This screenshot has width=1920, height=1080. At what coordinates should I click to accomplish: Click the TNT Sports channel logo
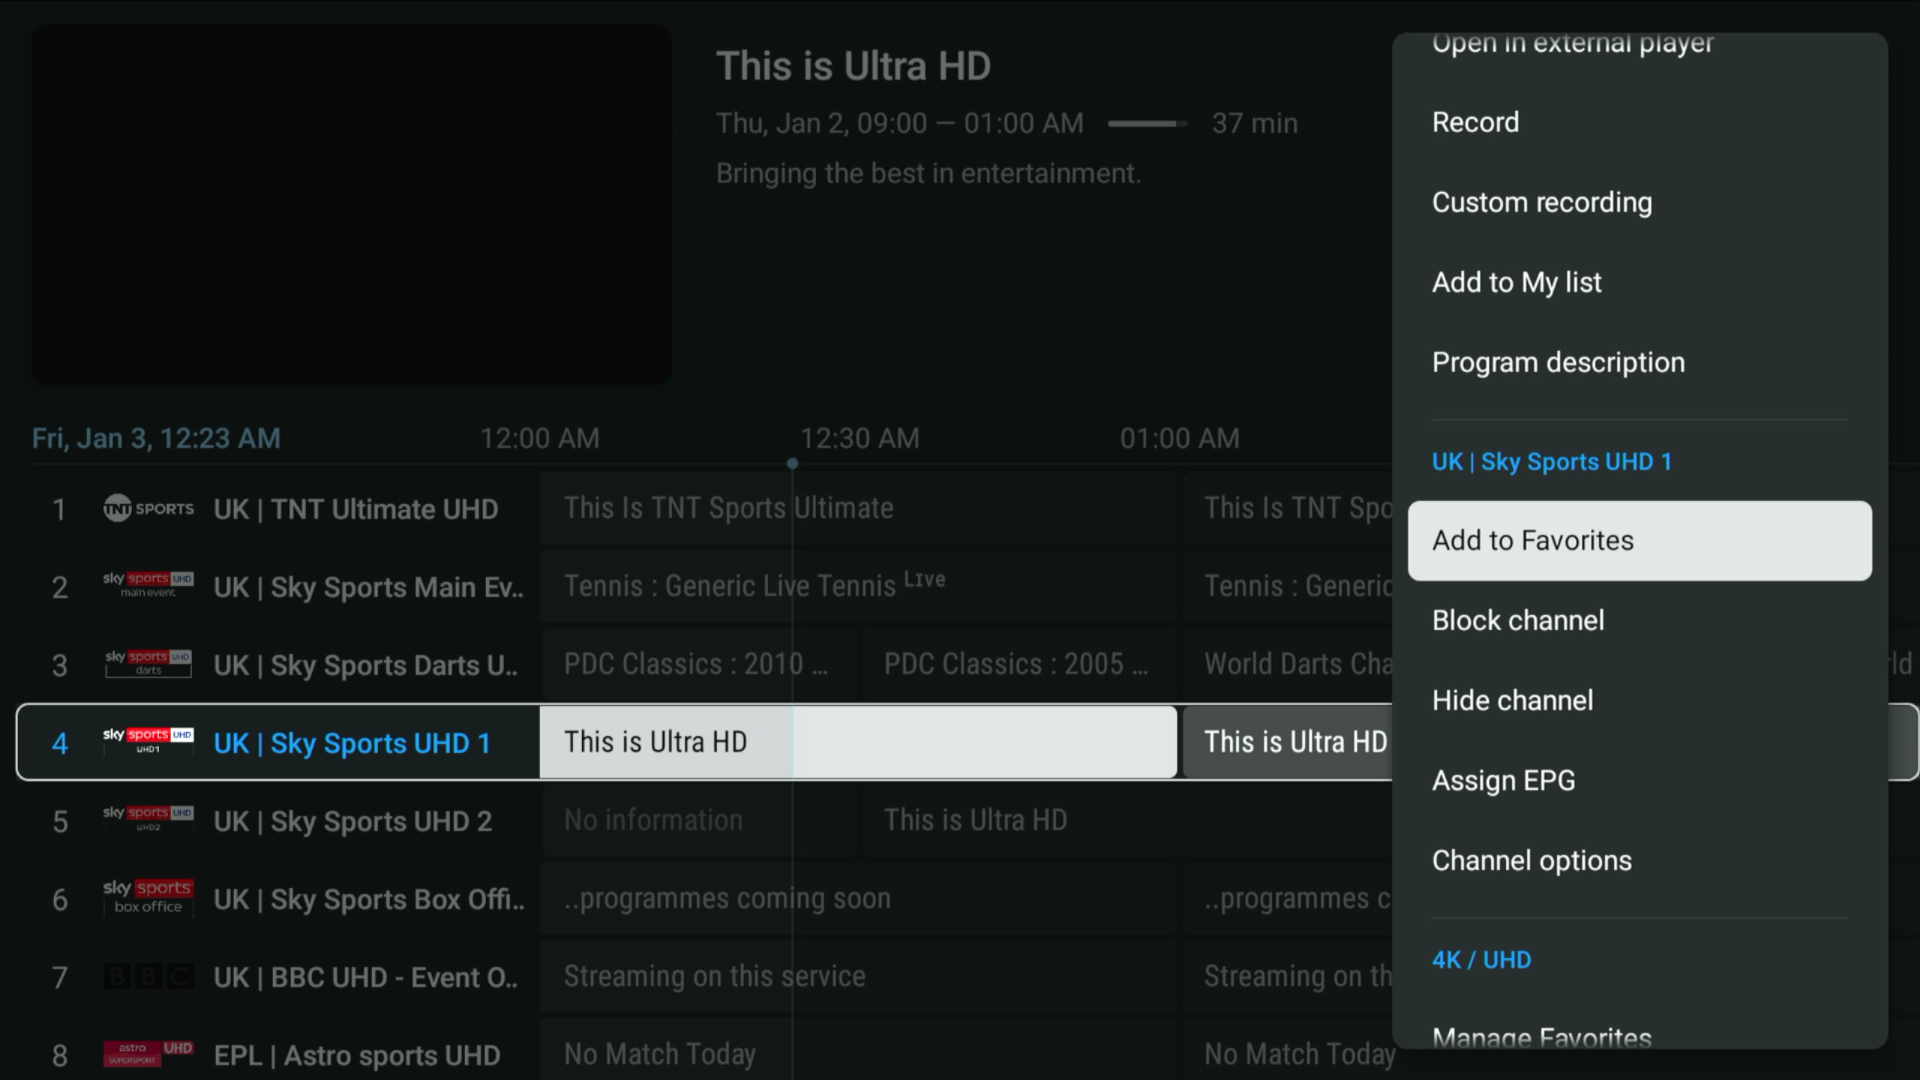coord(148,509)
